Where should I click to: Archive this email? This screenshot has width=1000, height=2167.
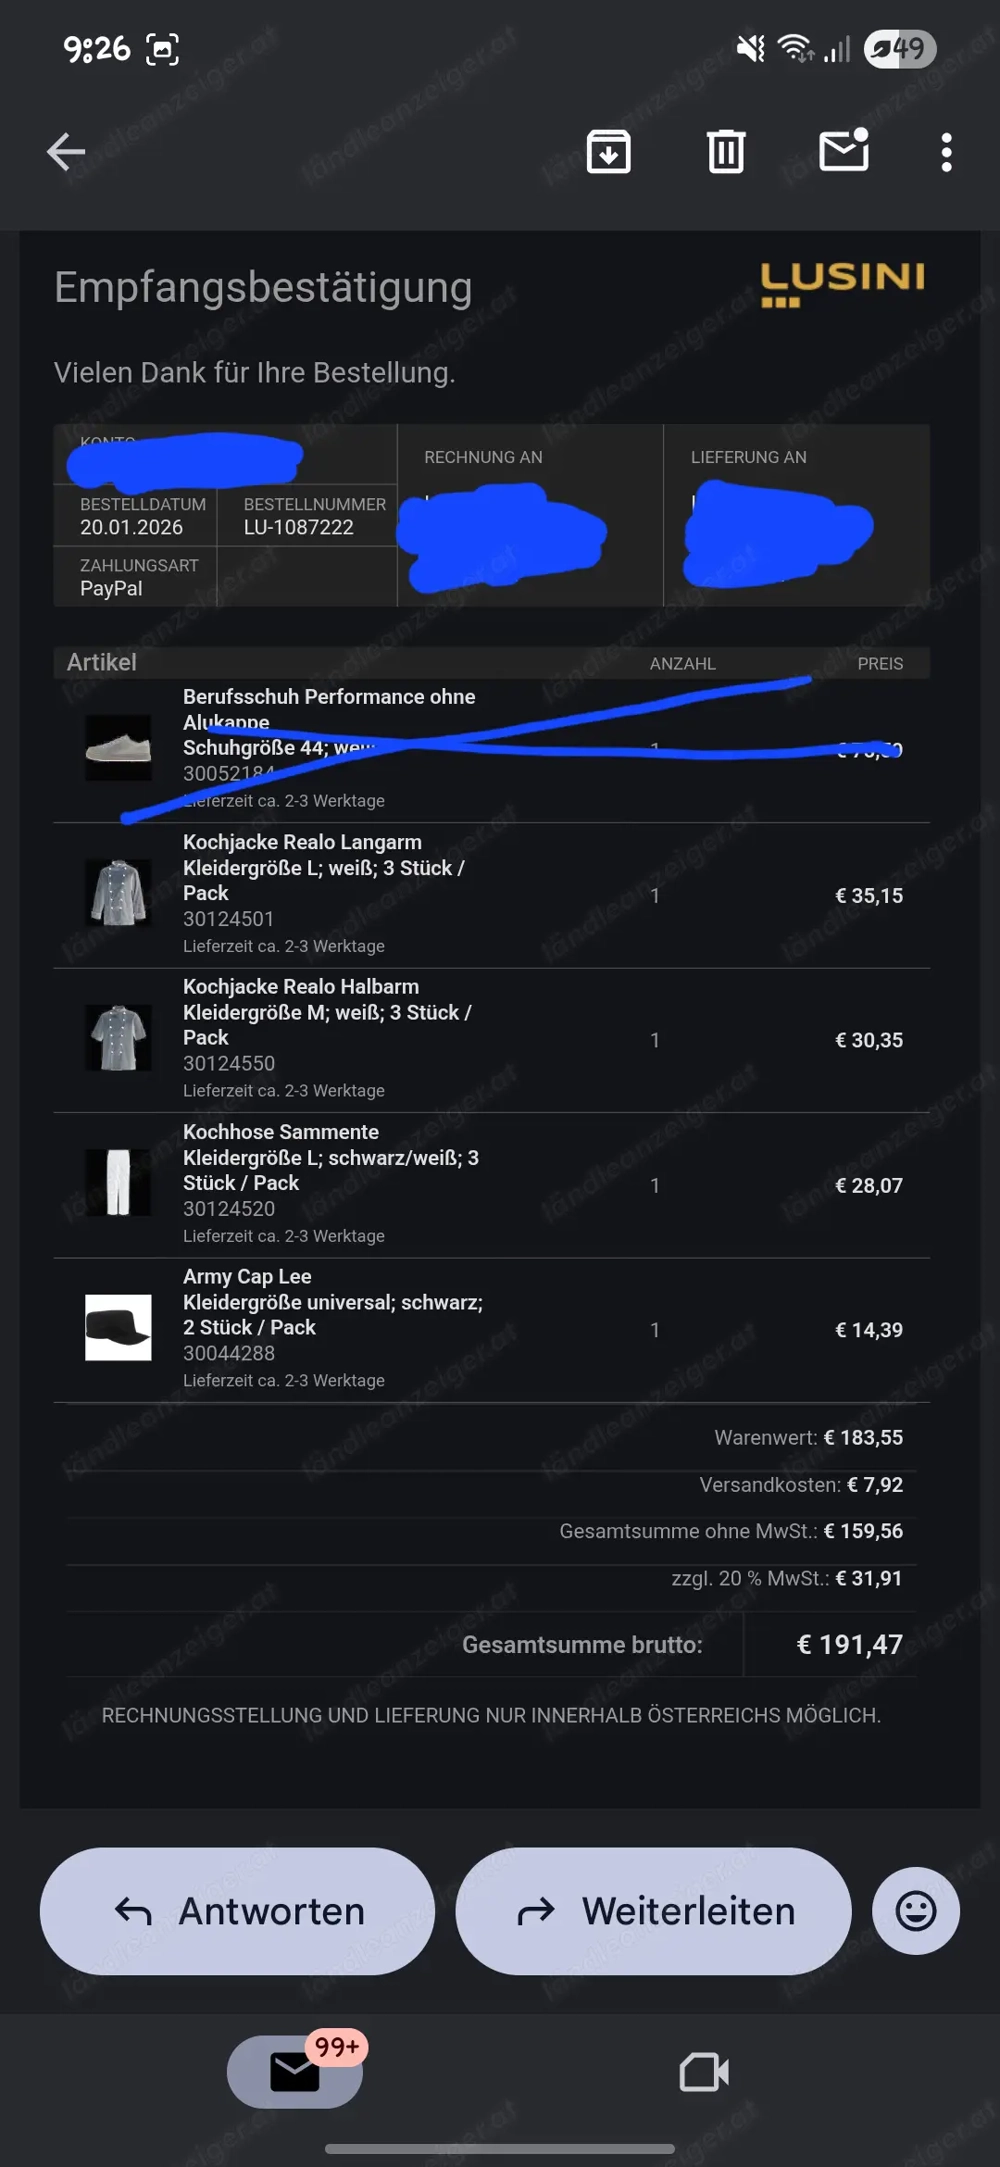pyautogui.click(x=608, y=152)
